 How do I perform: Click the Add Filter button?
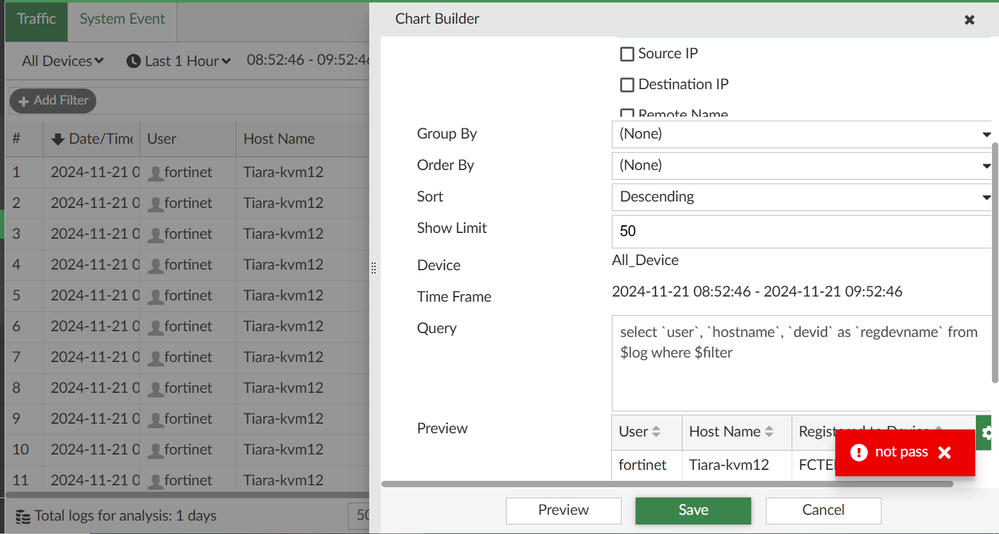coord(52,100)
